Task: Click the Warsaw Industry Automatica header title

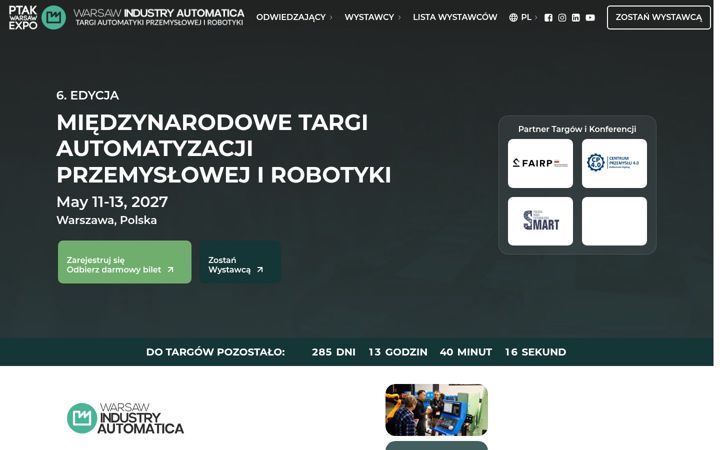Action: tap(159, 17)
